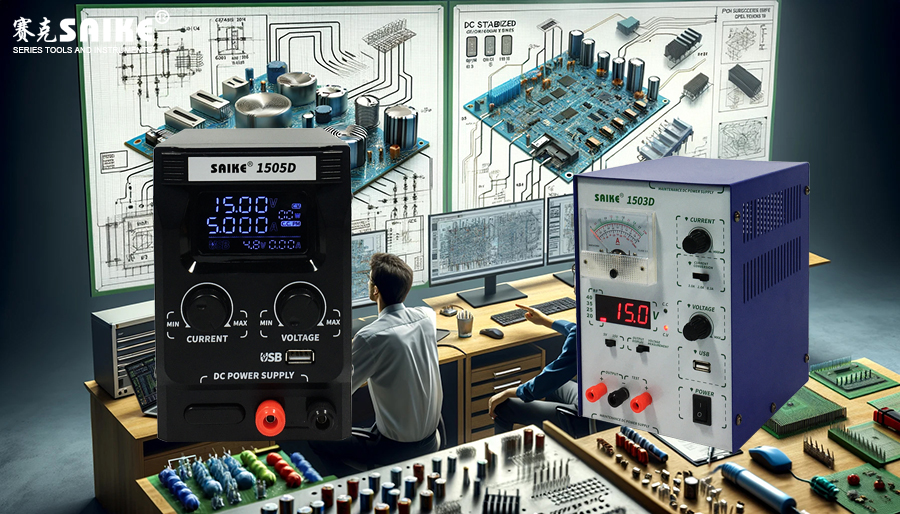Click the CURRENT knob on the 1503D
900x514 pixels.
pyautogui.click(x=696, y=240)
